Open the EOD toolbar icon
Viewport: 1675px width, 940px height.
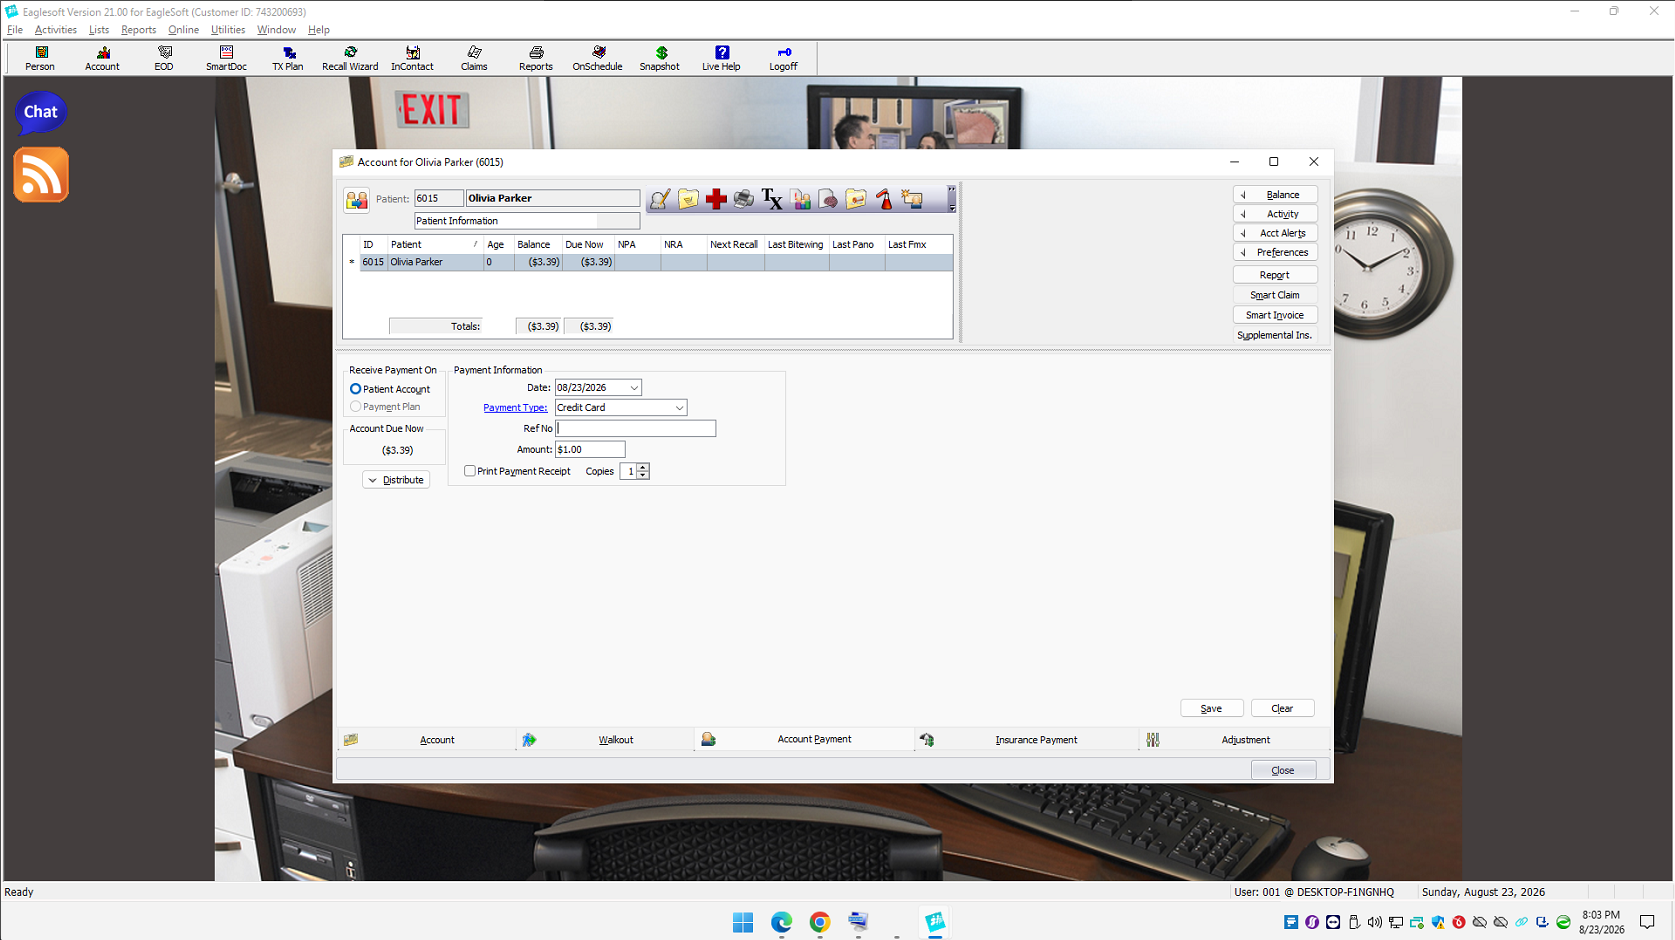pyautogui.click(x=164, y=58)
